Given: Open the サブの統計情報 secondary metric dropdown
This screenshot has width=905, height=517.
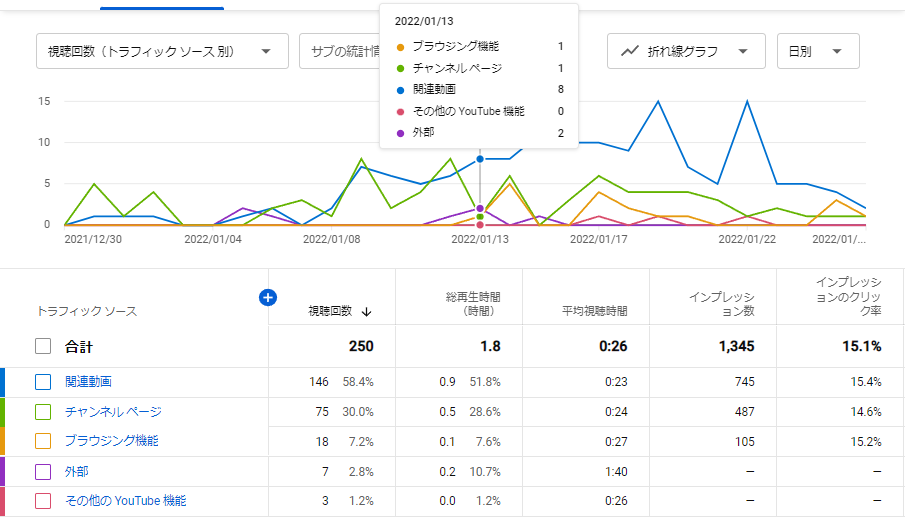Looking at the screenshot, I should click(338, 51).
